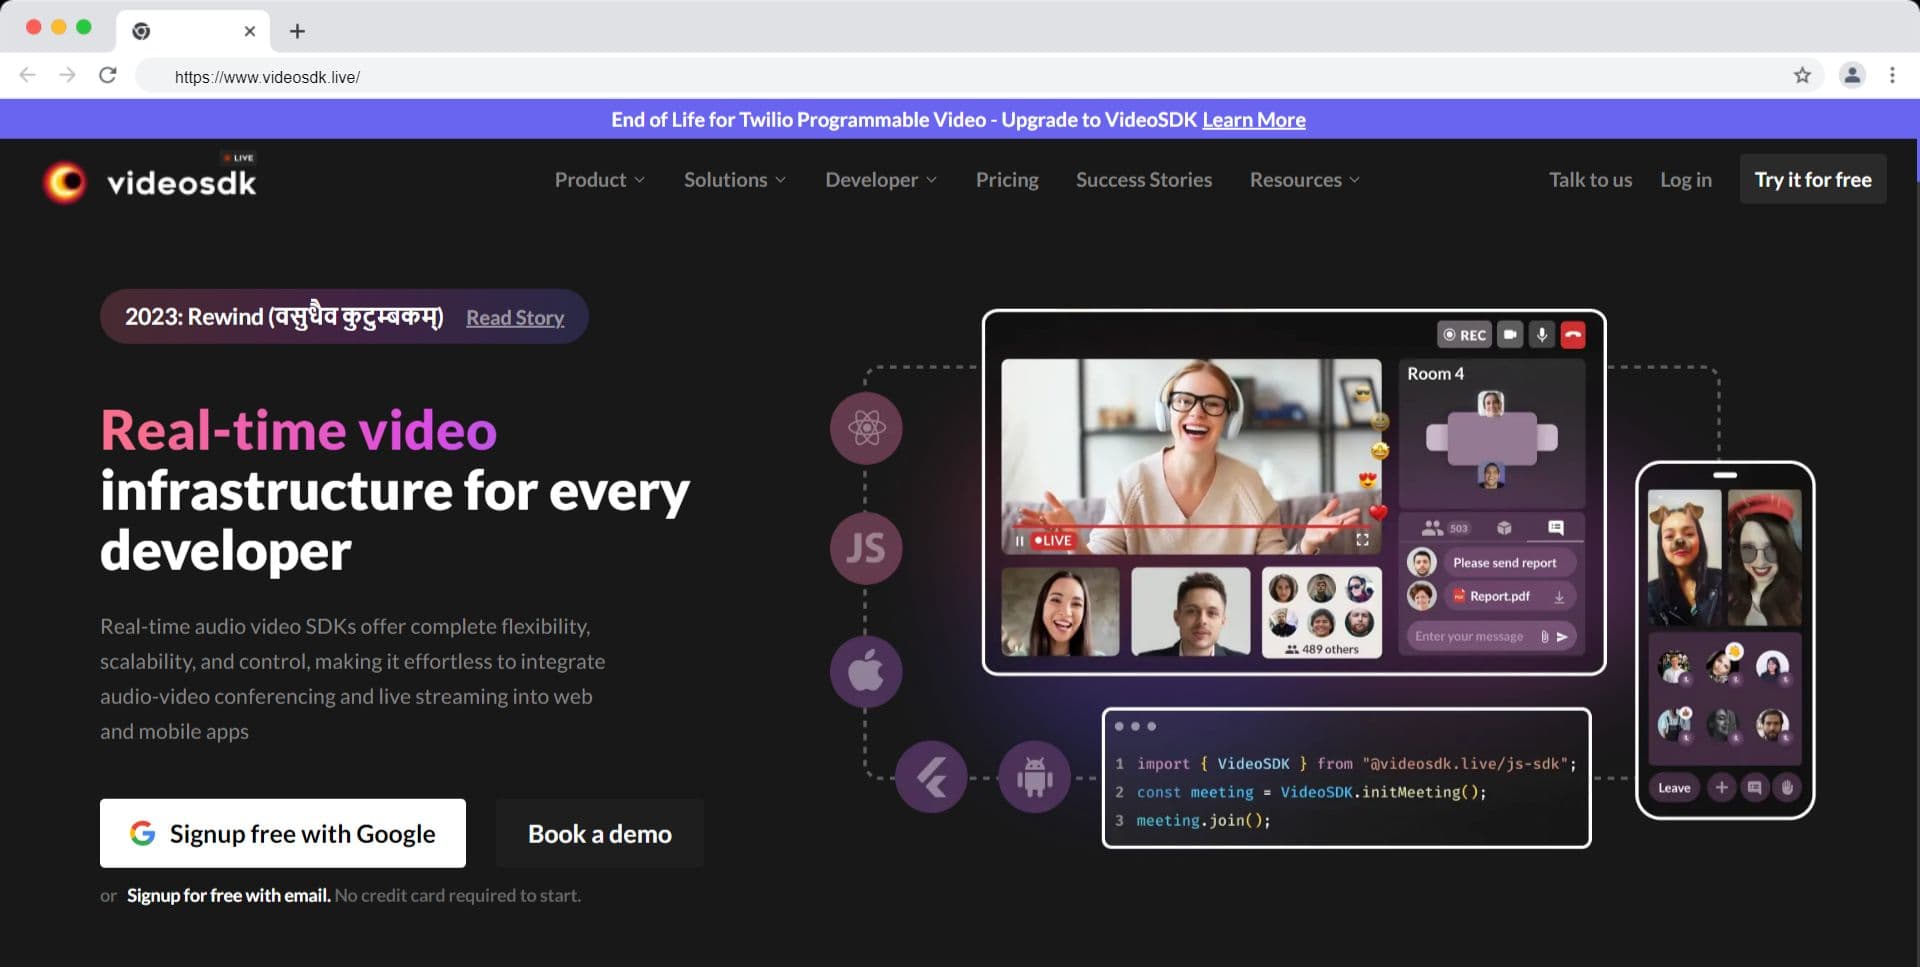Open the Read Story link
This screenshot has height=967, width=1920.
click(515, 318)
